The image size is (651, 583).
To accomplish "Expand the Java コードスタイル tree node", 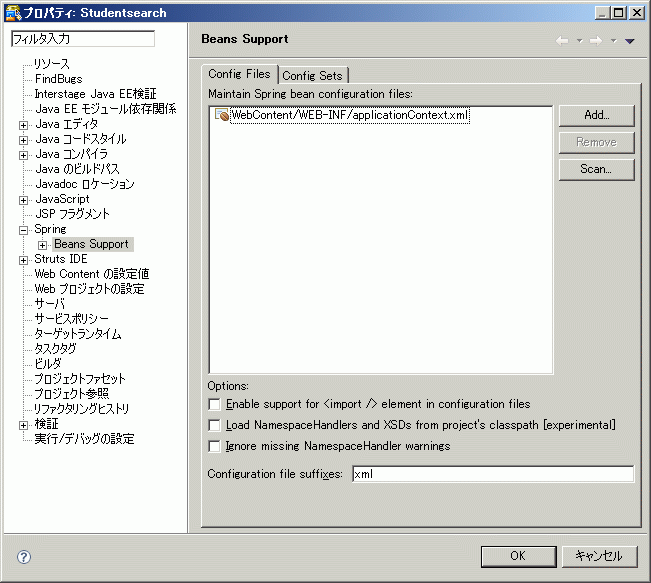I will pos(24,140).
